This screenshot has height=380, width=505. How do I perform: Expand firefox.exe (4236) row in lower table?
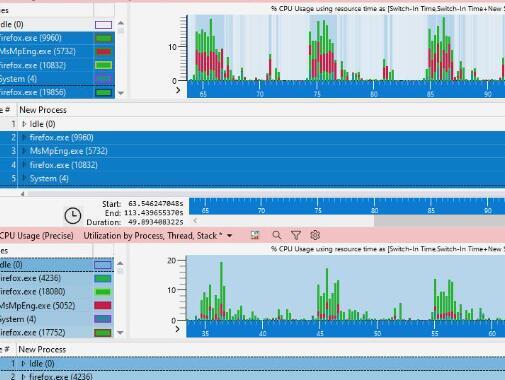pos(23,377)
